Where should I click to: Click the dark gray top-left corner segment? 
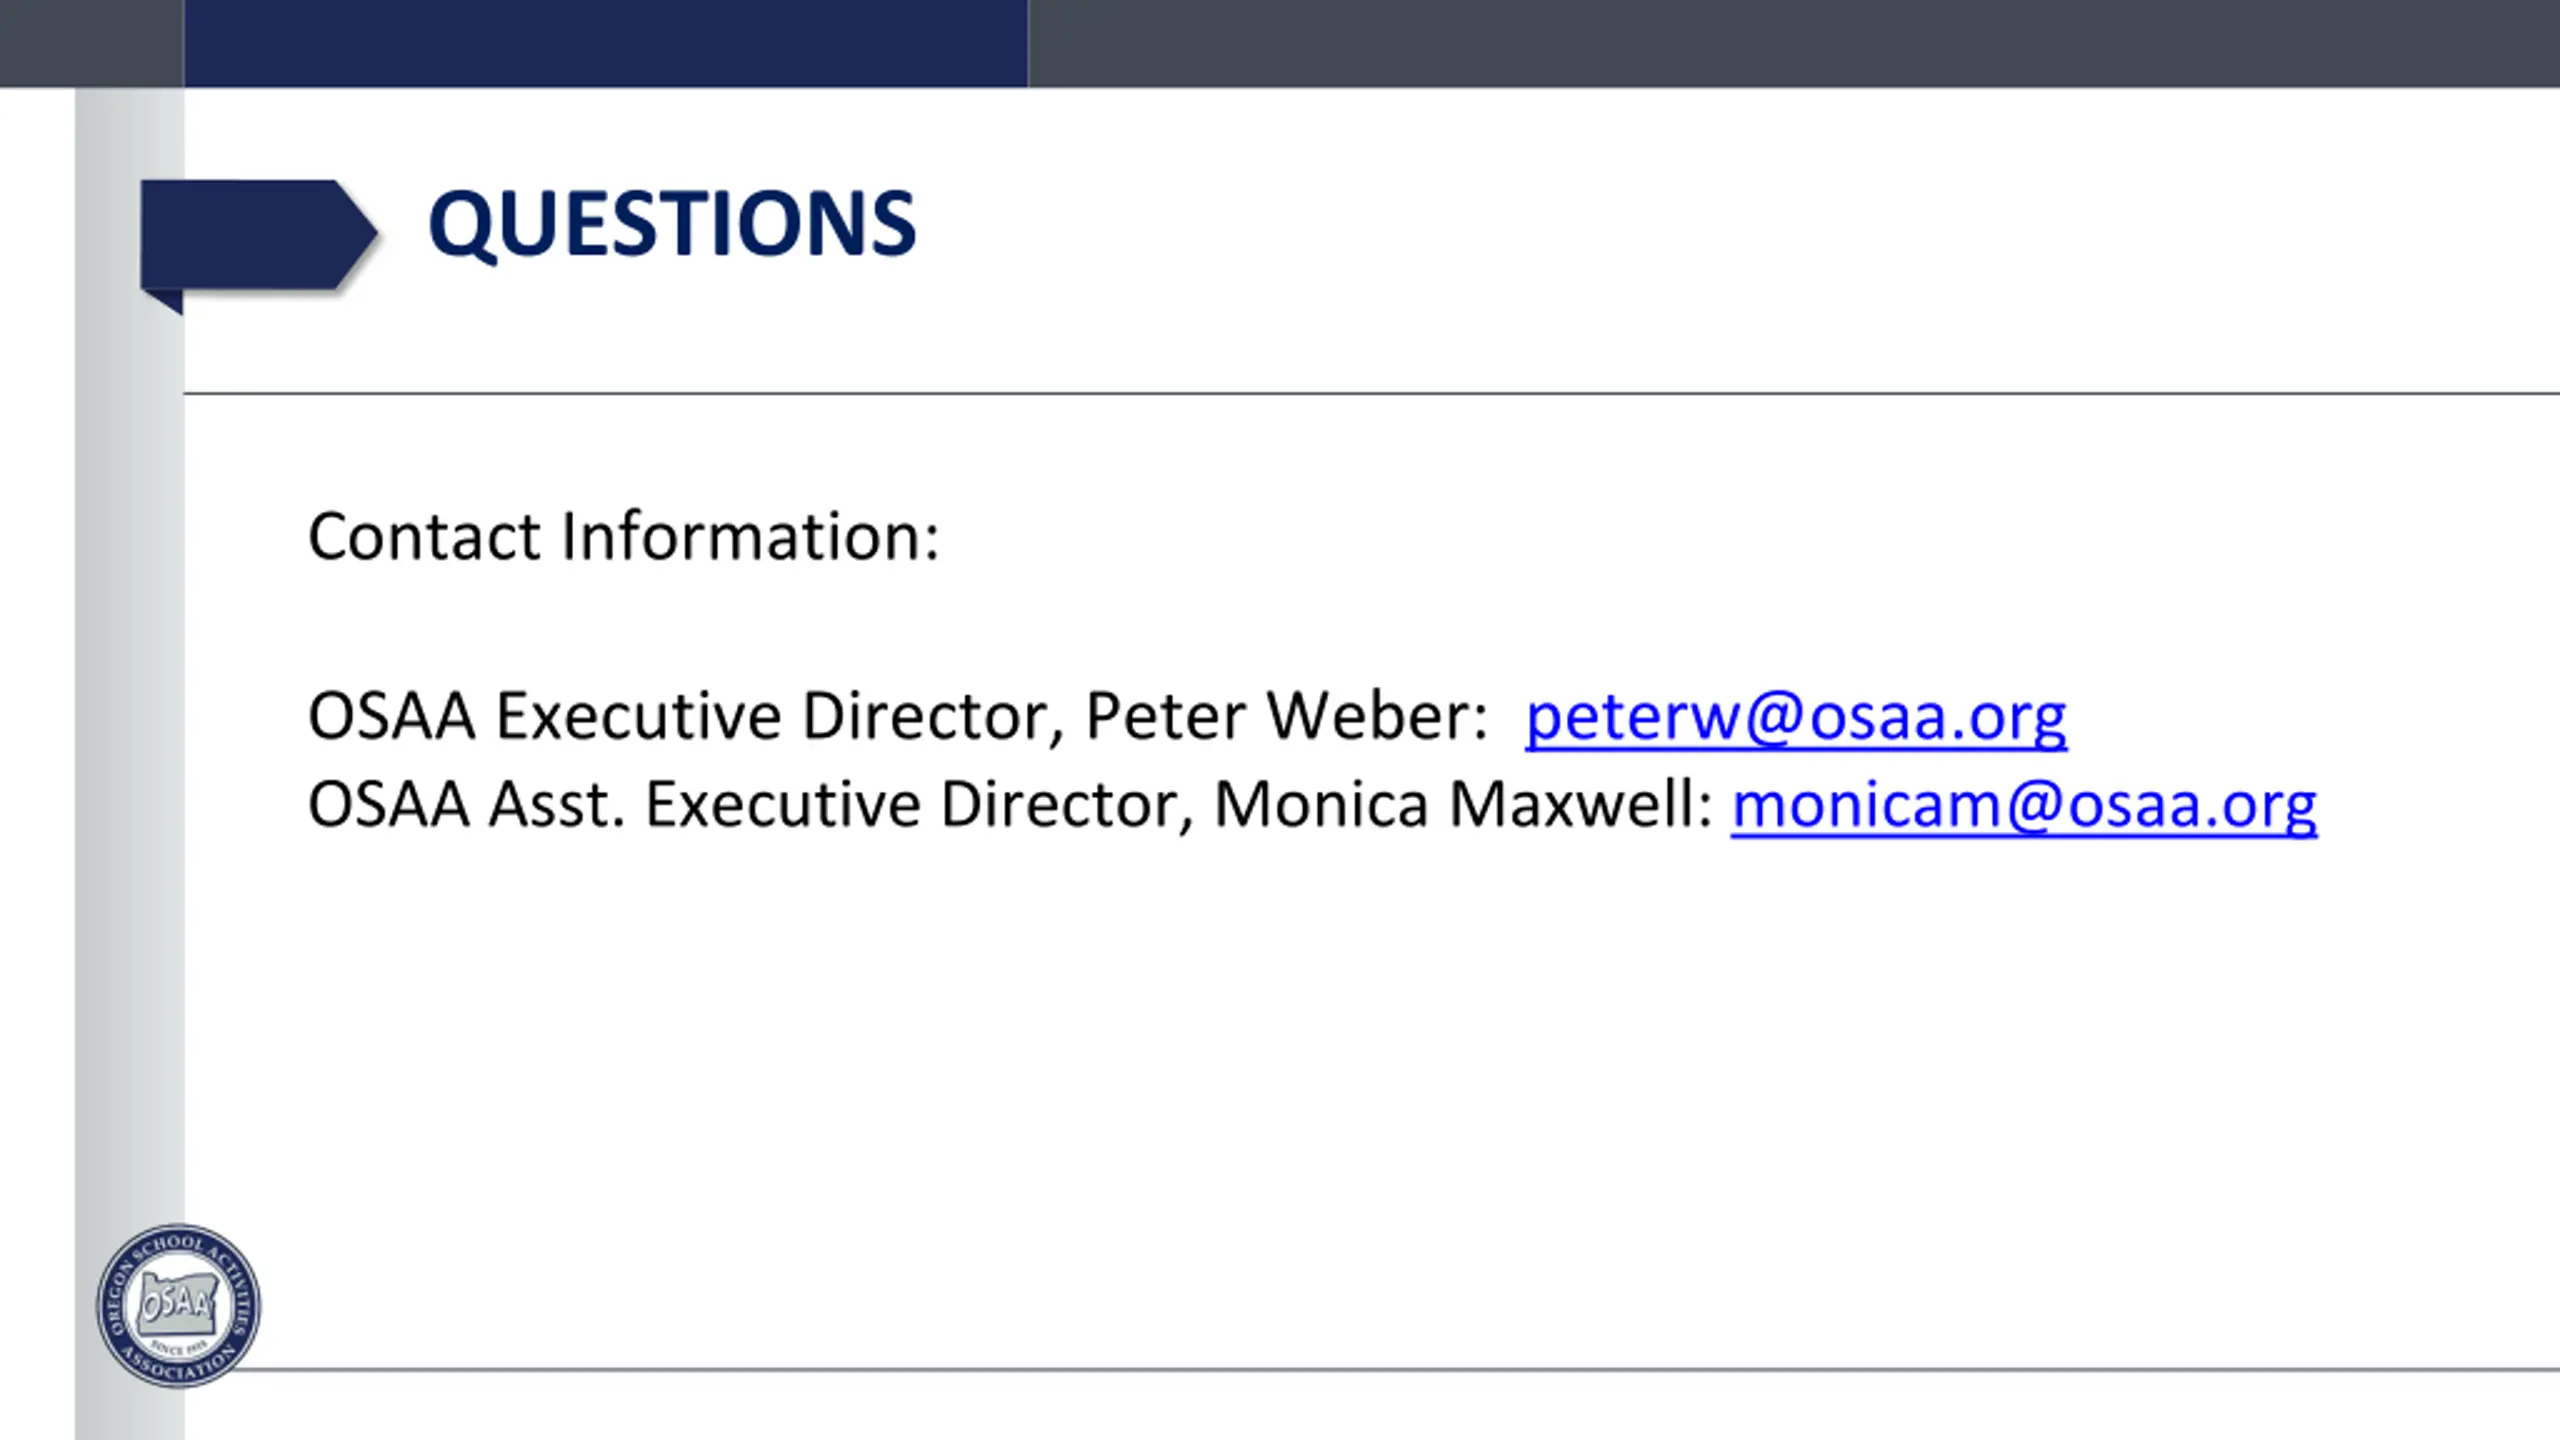pos(92,43)
